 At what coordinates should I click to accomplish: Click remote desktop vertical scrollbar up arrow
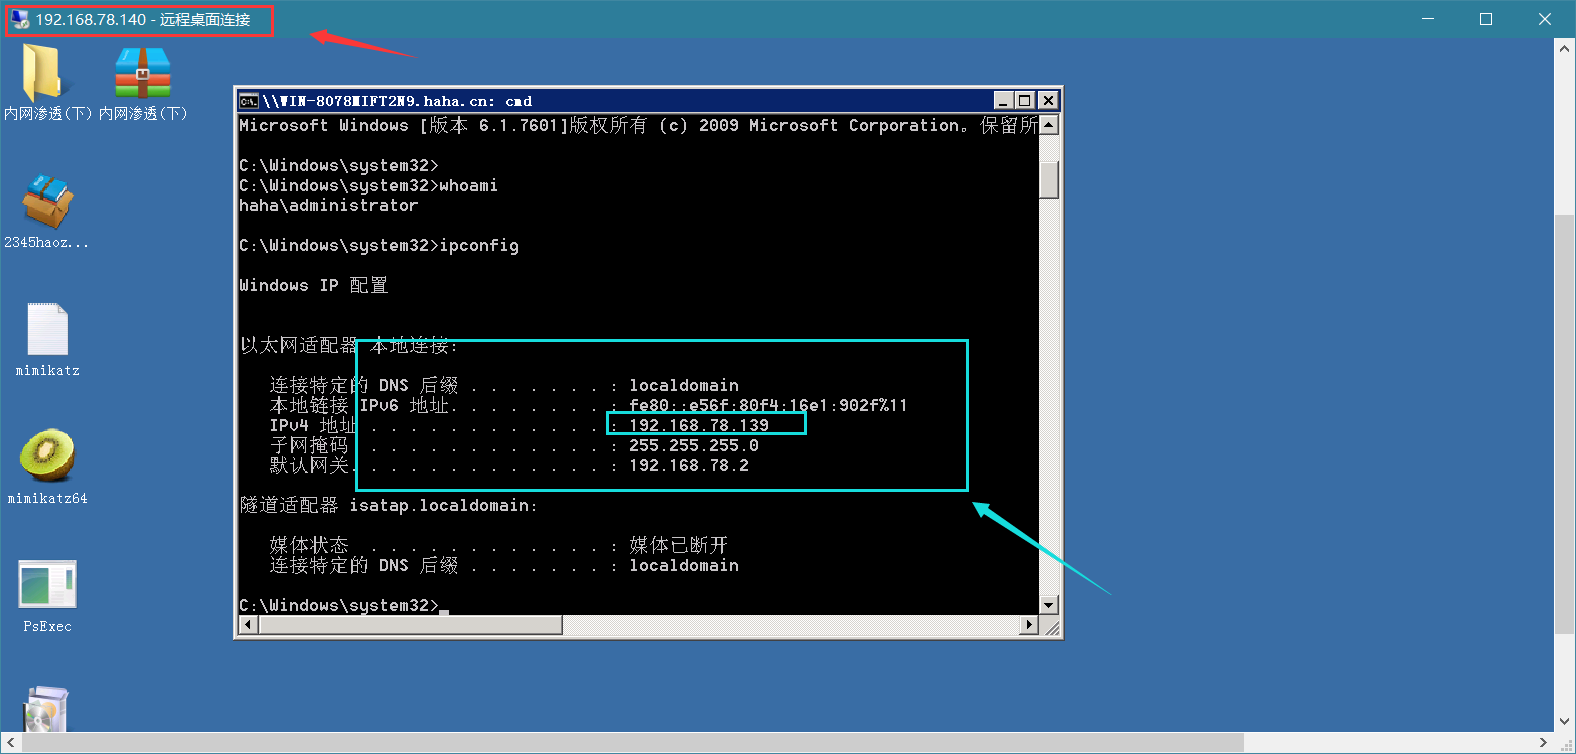1565,47
